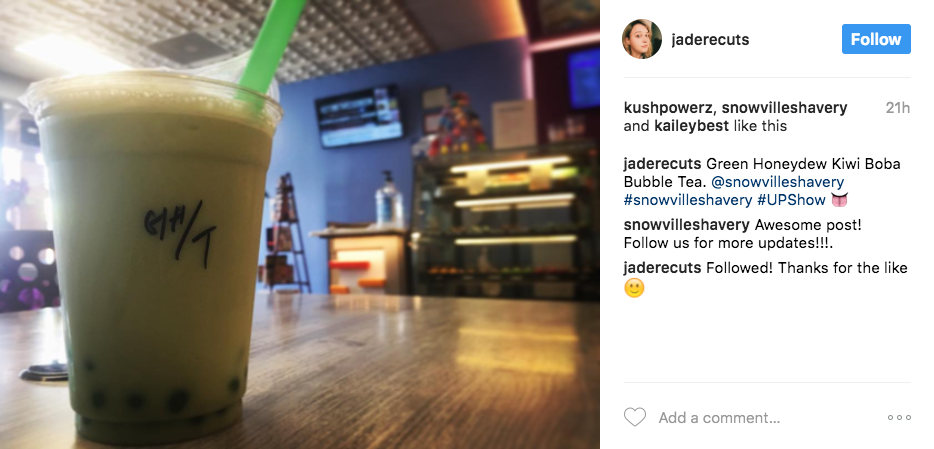This screenshot has width=934, height=449.
Task: Open snowvilleshavery in the likes list
Action: click(x=784, y=108)
